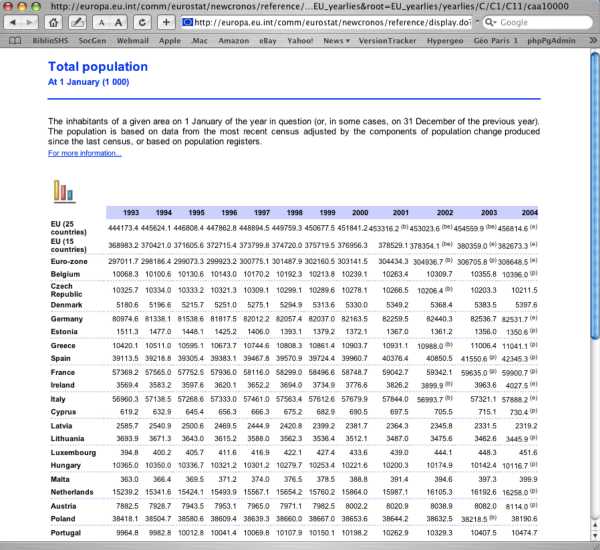Screen dimensions: 600x550
Task: Show more bookmarks via double chevron
Action: (x=593, y=40)
